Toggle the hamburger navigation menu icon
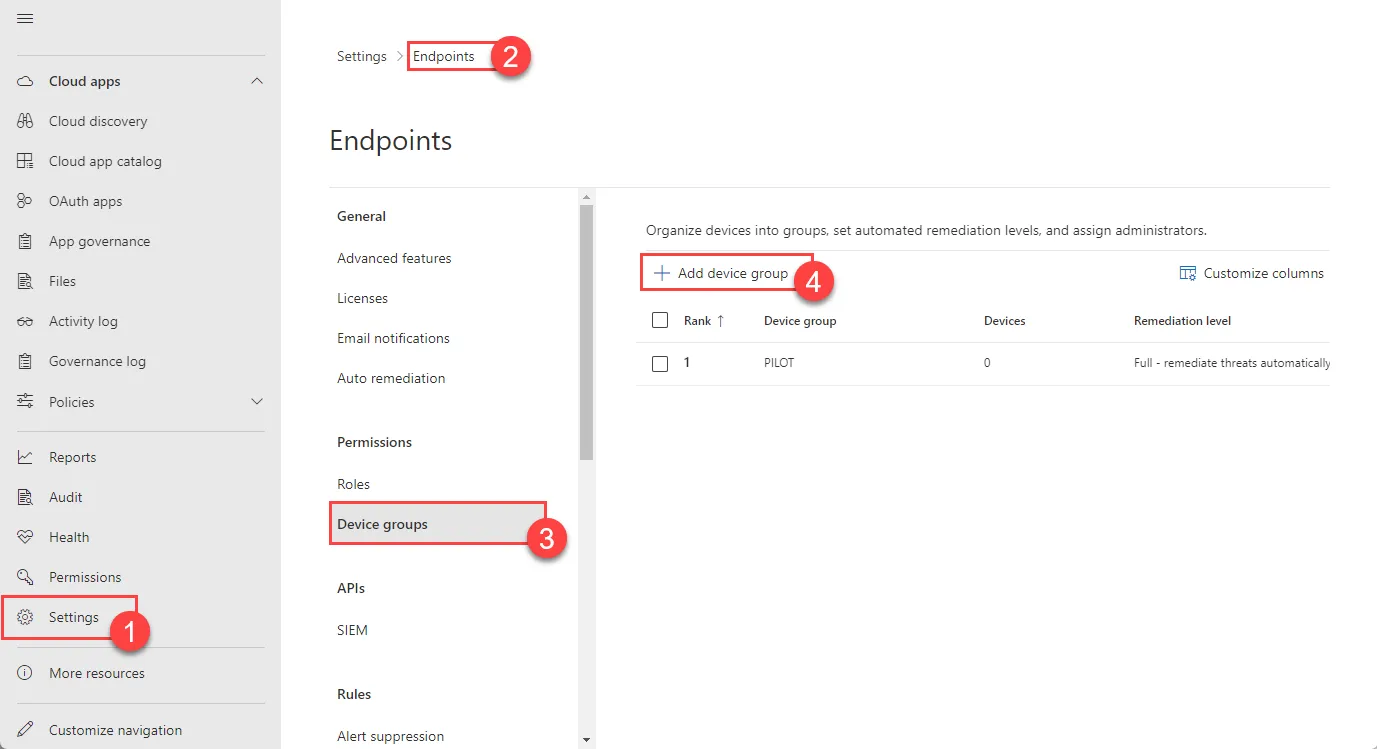 click(25, 19)
